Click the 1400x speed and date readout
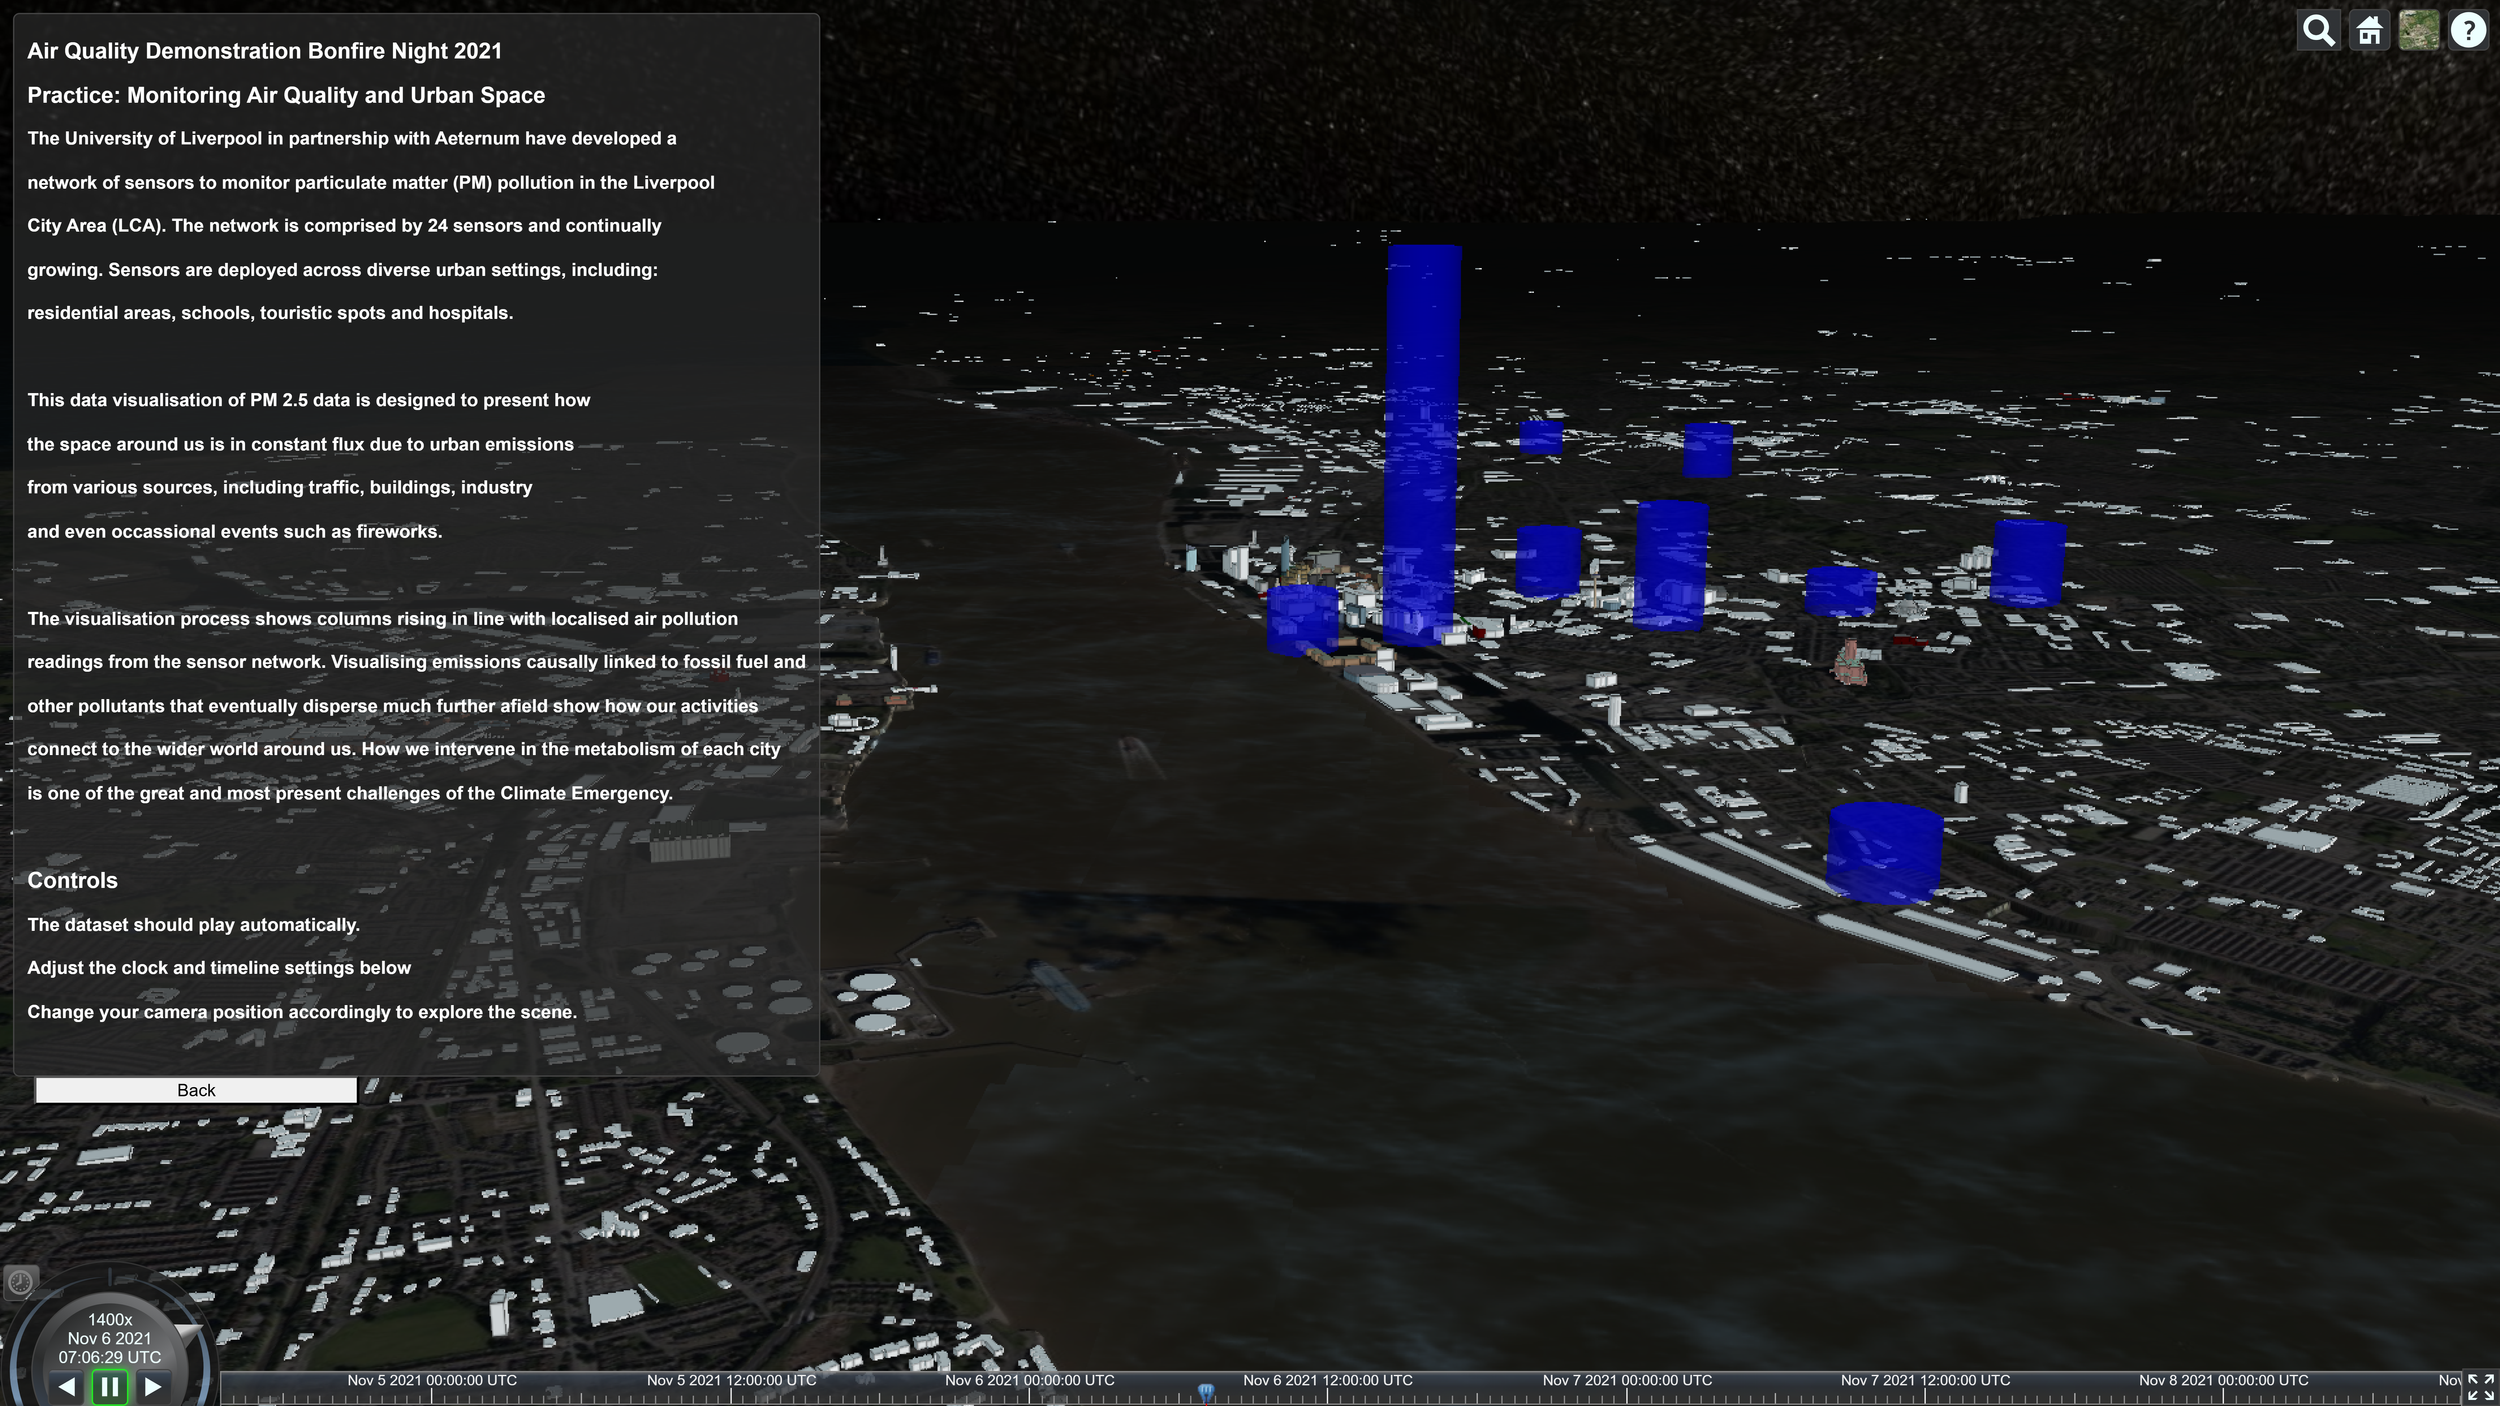Image resolution: width=2500 pixels, height=1406 pixels. 110,1338
